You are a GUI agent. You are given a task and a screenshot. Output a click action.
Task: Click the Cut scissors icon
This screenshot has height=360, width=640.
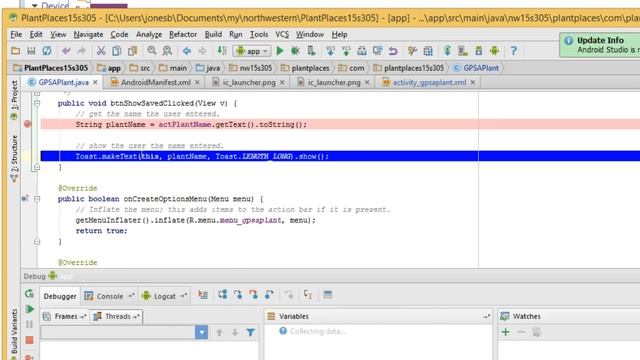click(101, 51)
